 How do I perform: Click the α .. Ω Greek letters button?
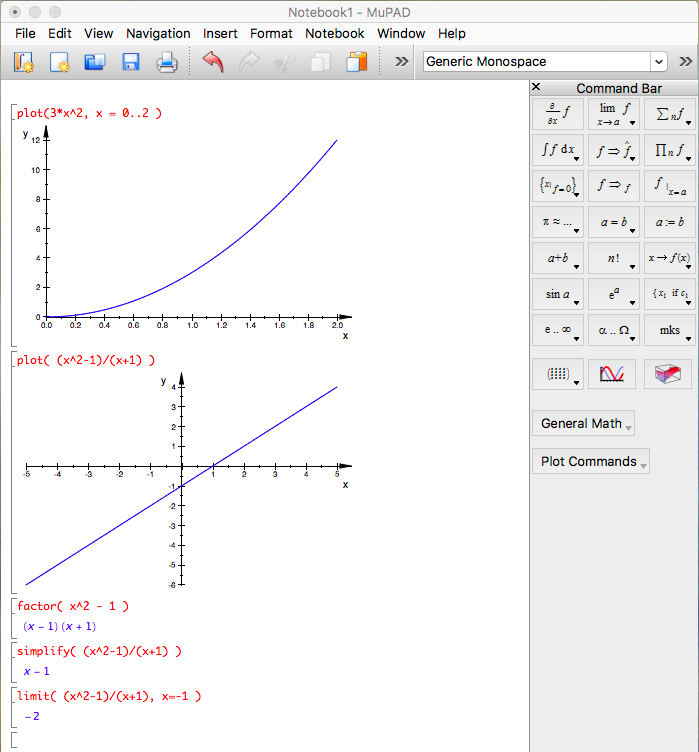(614, 330)
